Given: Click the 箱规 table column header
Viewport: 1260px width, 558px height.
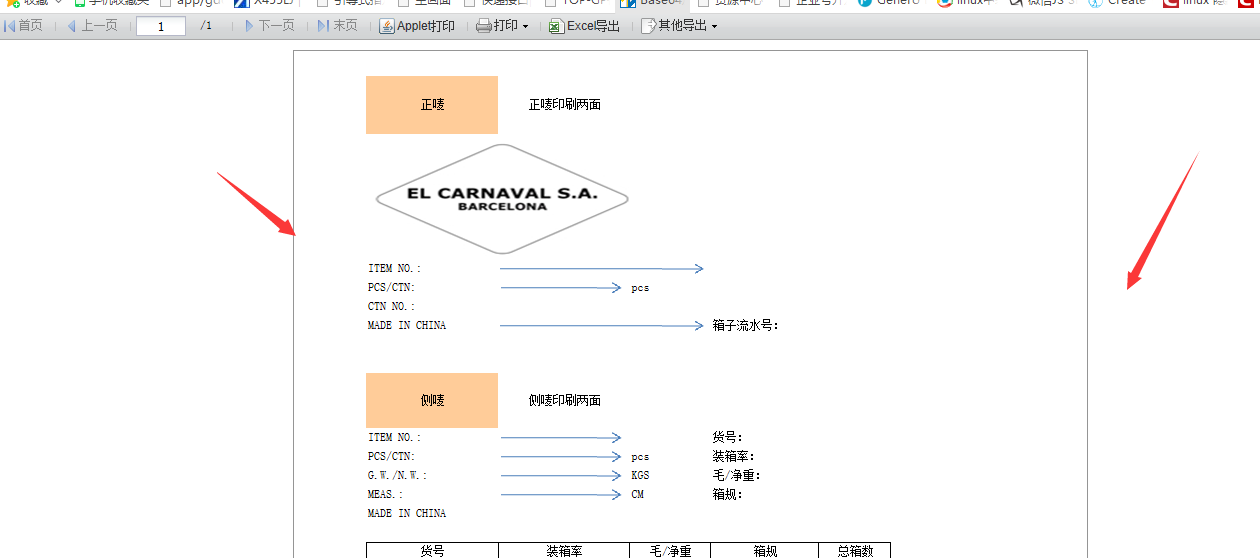Looking at the screenshot, I should pos(765,551).
